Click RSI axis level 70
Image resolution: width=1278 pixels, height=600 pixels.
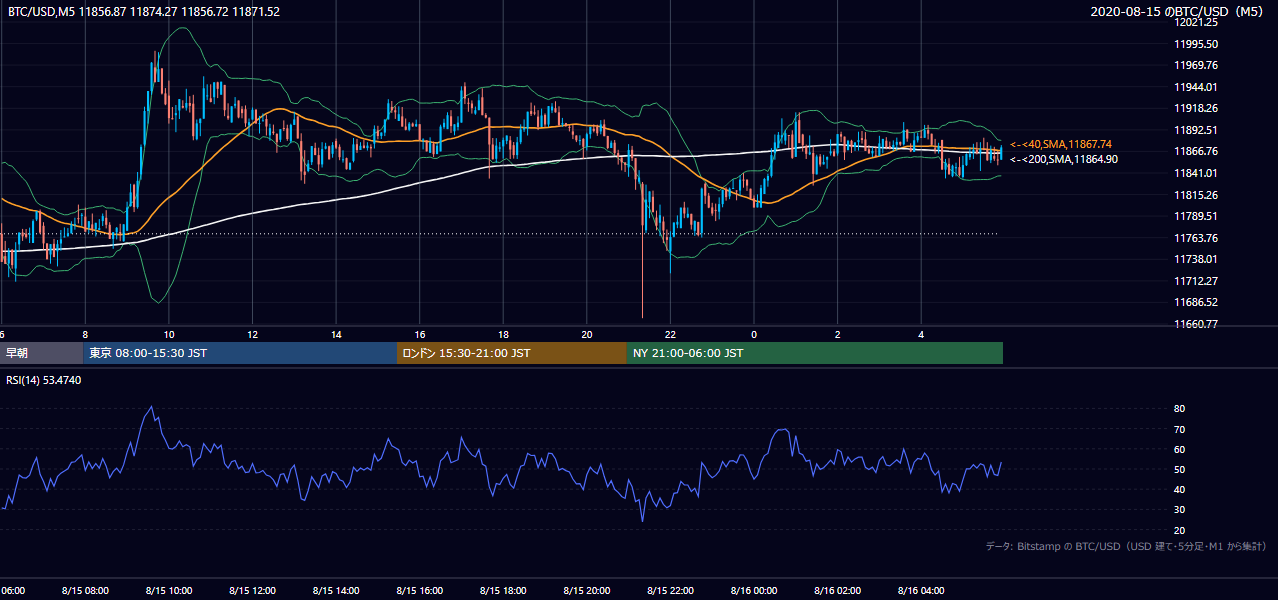[1180, 429]
